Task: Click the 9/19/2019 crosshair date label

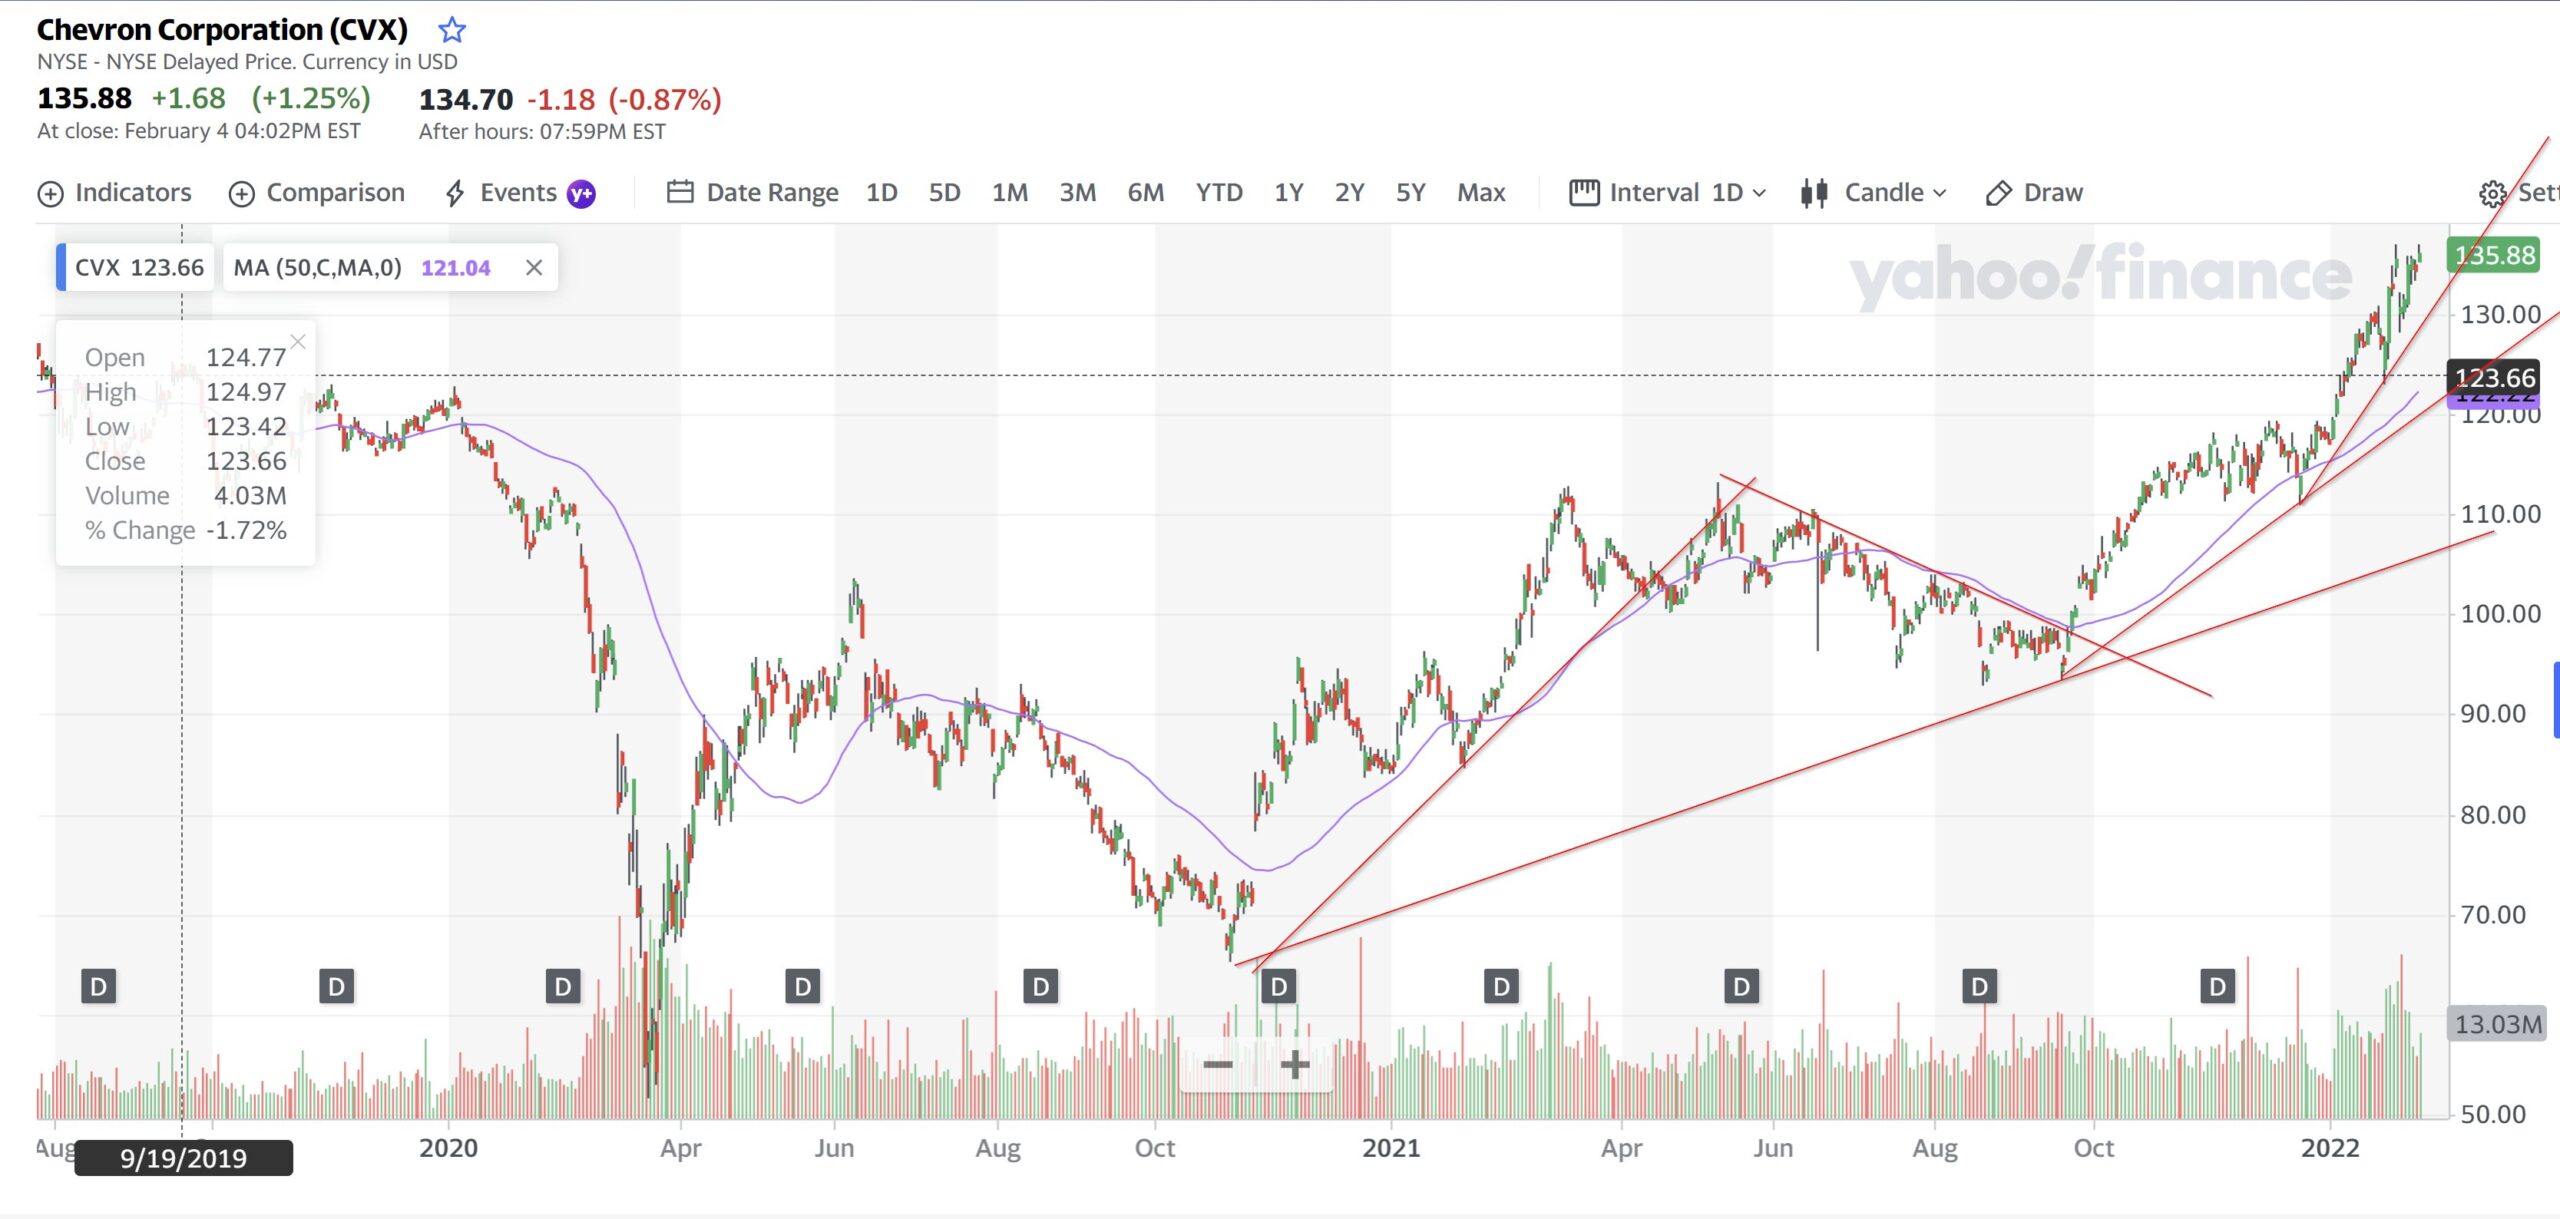Action: tap(183, 1158)
